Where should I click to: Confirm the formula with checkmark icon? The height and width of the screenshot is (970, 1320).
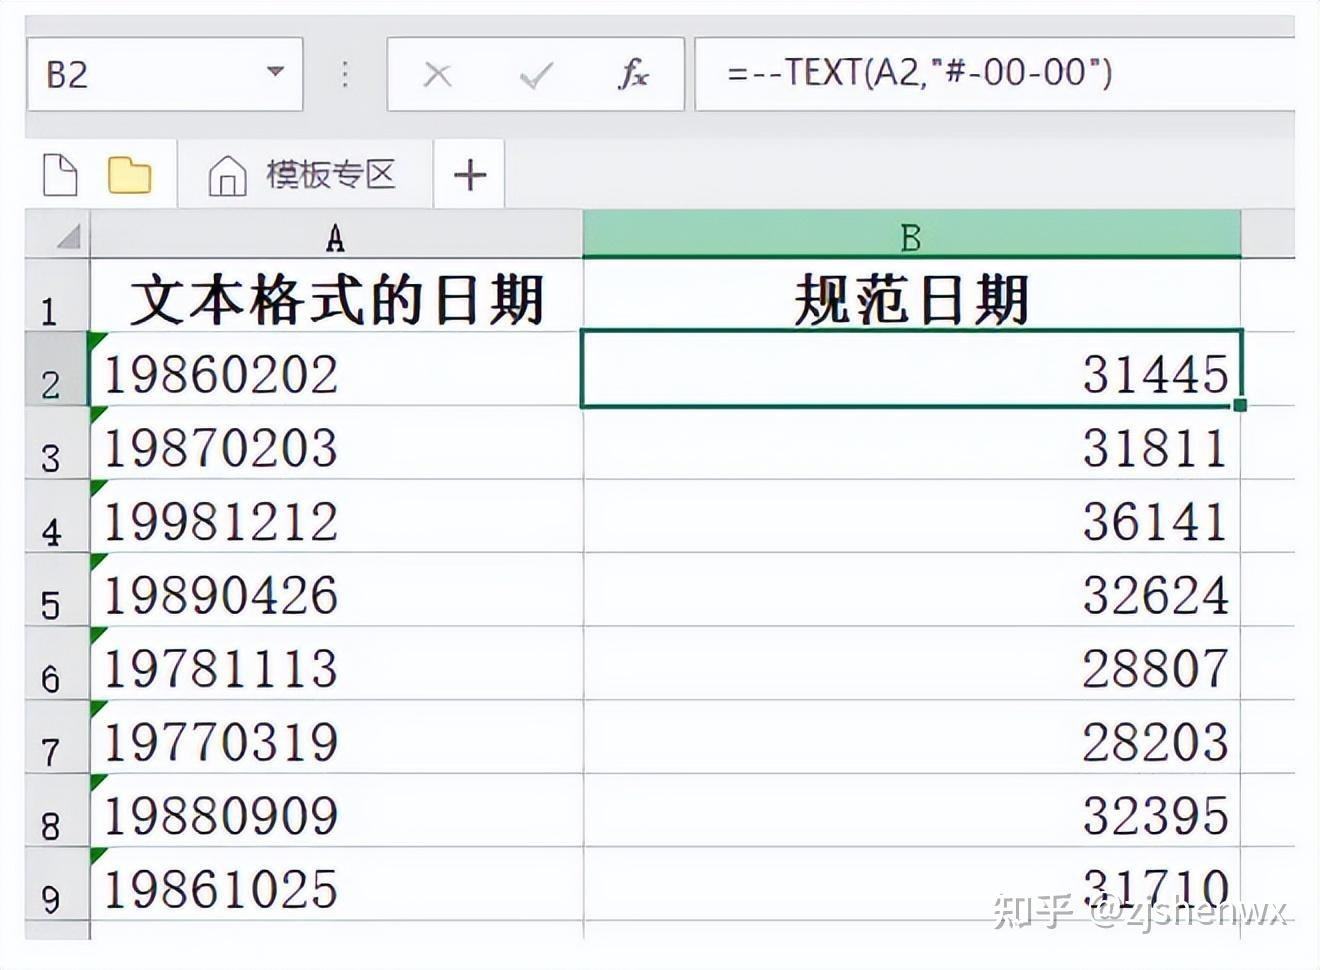537,75
